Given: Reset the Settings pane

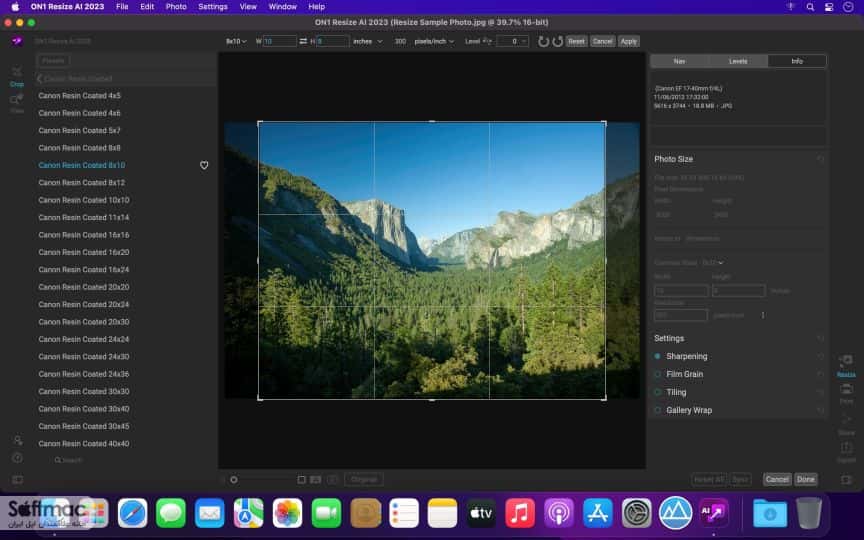Looking at the screenshot, I should tap(820, 338).
